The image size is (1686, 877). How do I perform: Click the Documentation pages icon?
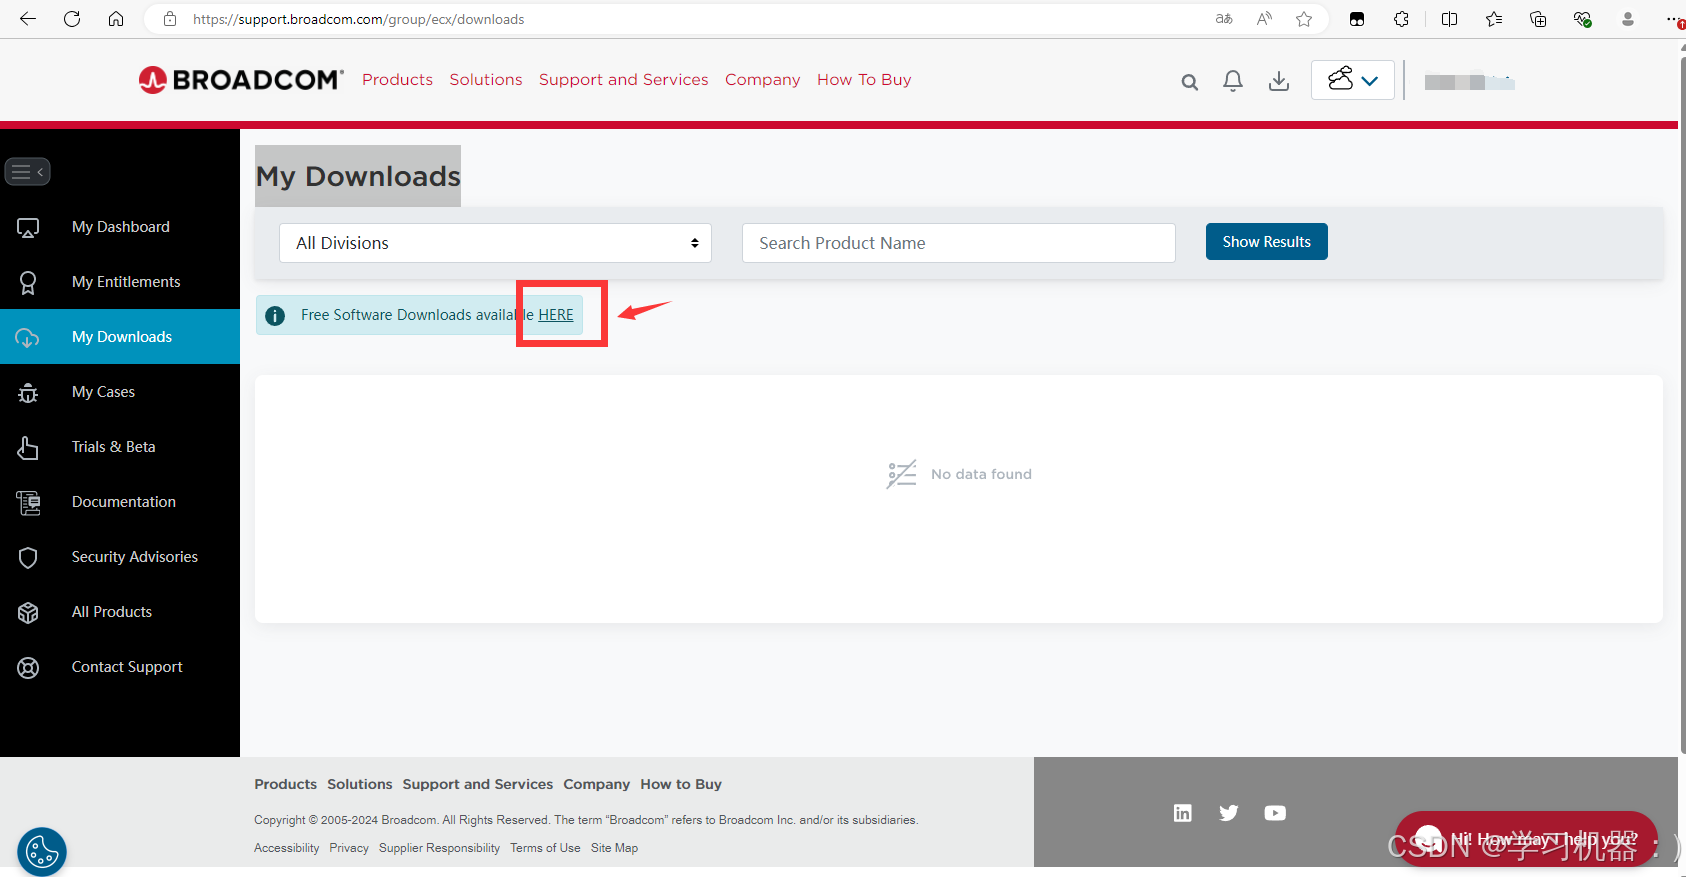coord(28,503)
